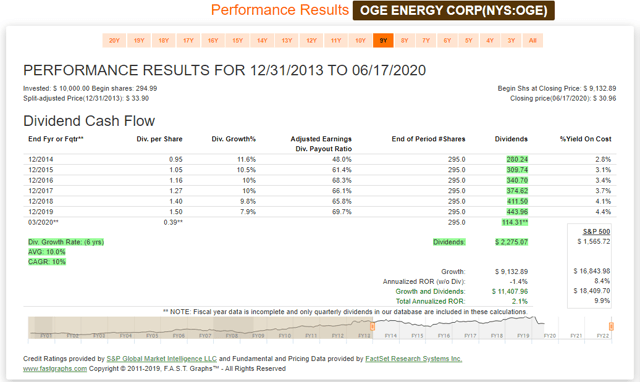Select the 12Y time range tab
This screenshot has width=640, height=382.
311,40
